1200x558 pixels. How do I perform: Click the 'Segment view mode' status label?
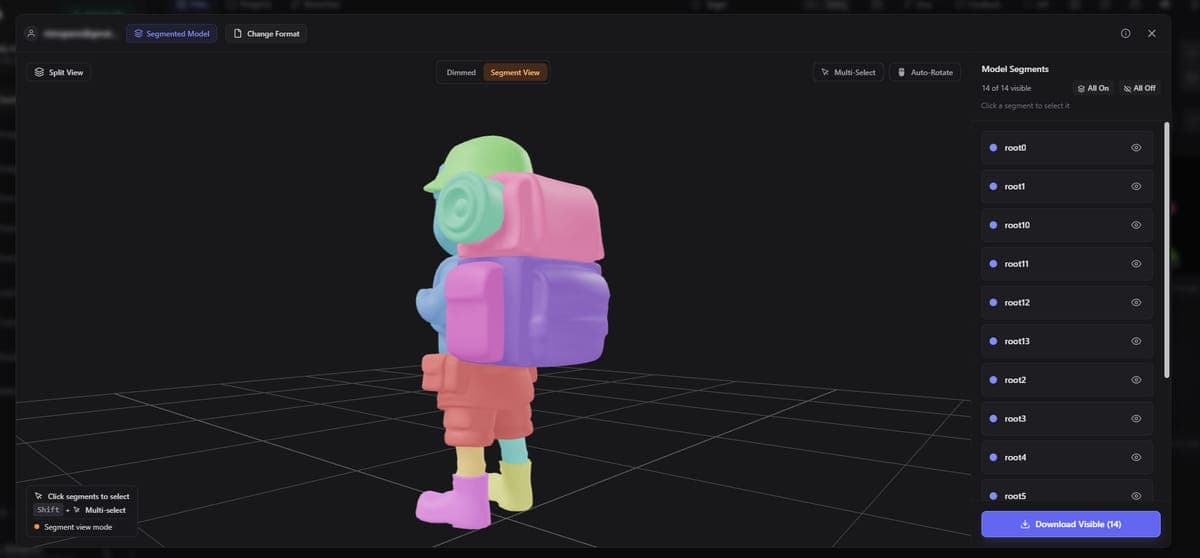tap(78, 527)
